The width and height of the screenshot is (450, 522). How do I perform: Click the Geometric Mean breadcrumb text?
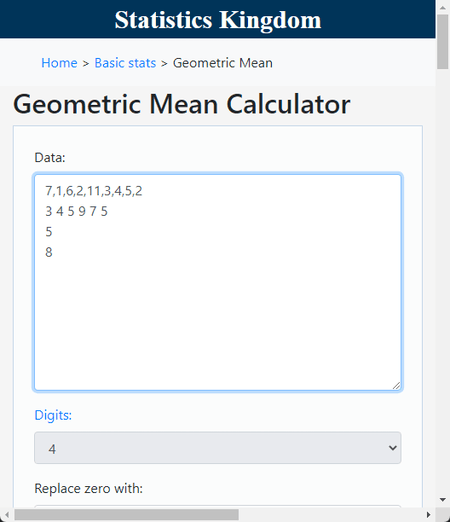pyautogui.click(x=223, y=63)
